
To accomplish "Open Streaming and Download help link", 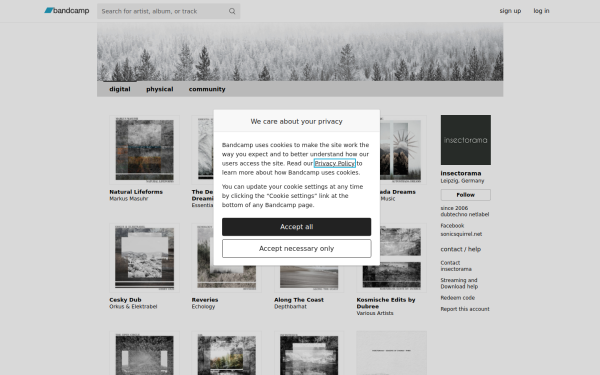I will pos(459,283).
